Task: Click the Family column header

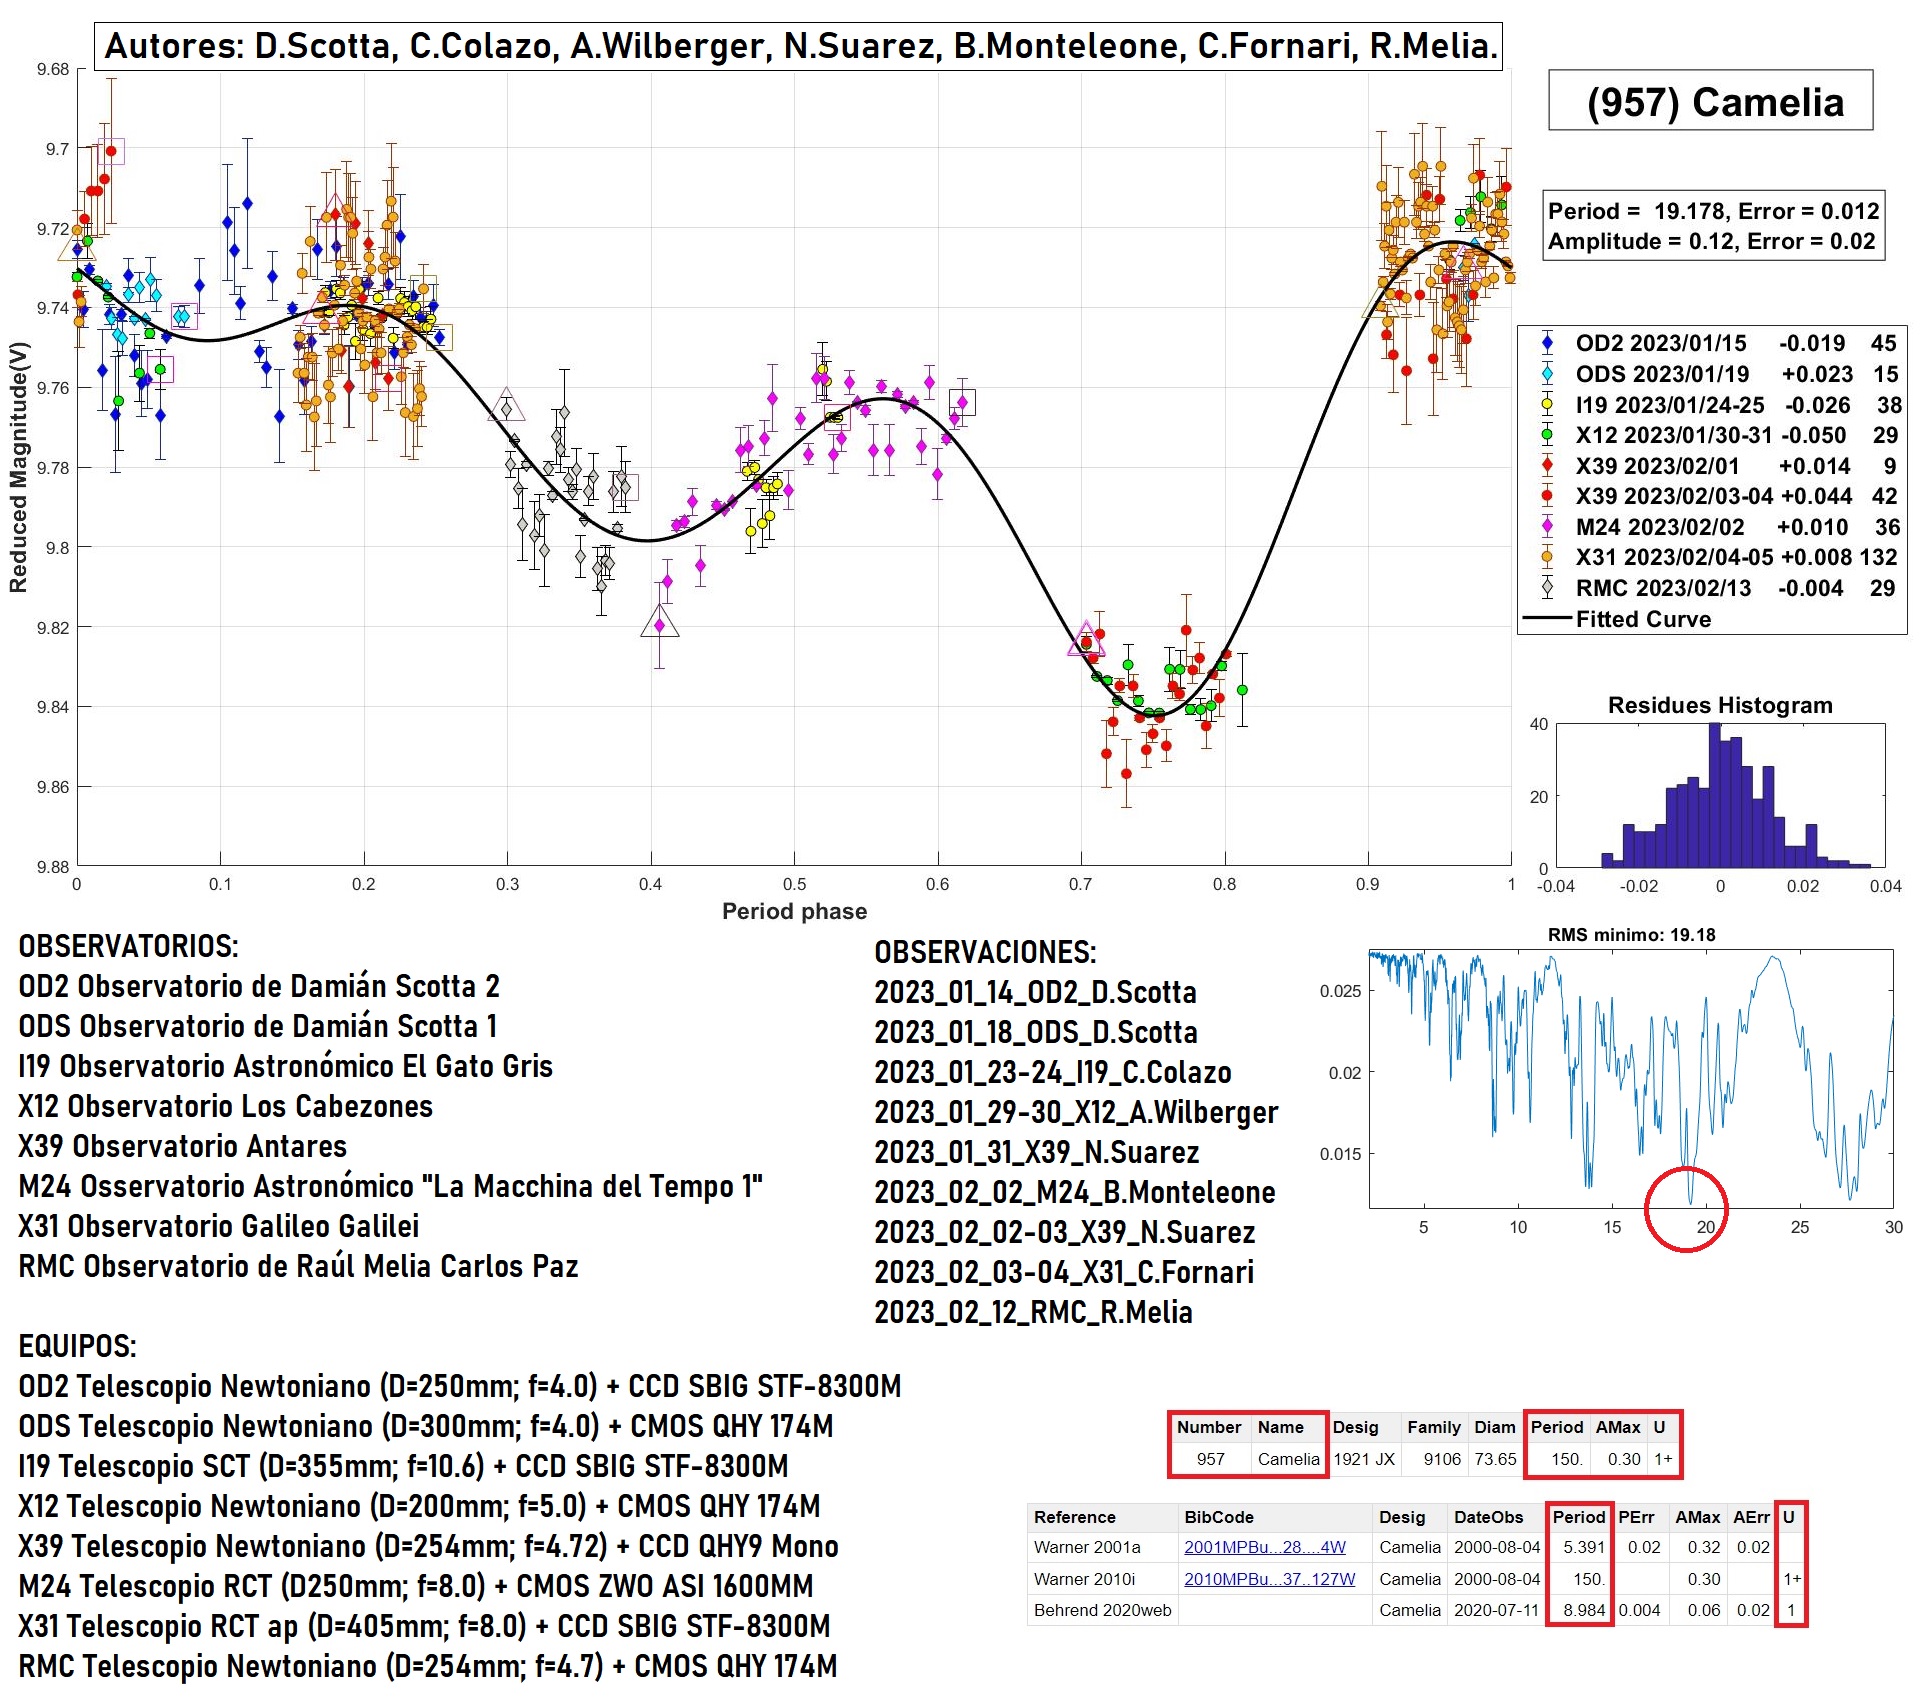Action: click(x=1433, y=1427)
